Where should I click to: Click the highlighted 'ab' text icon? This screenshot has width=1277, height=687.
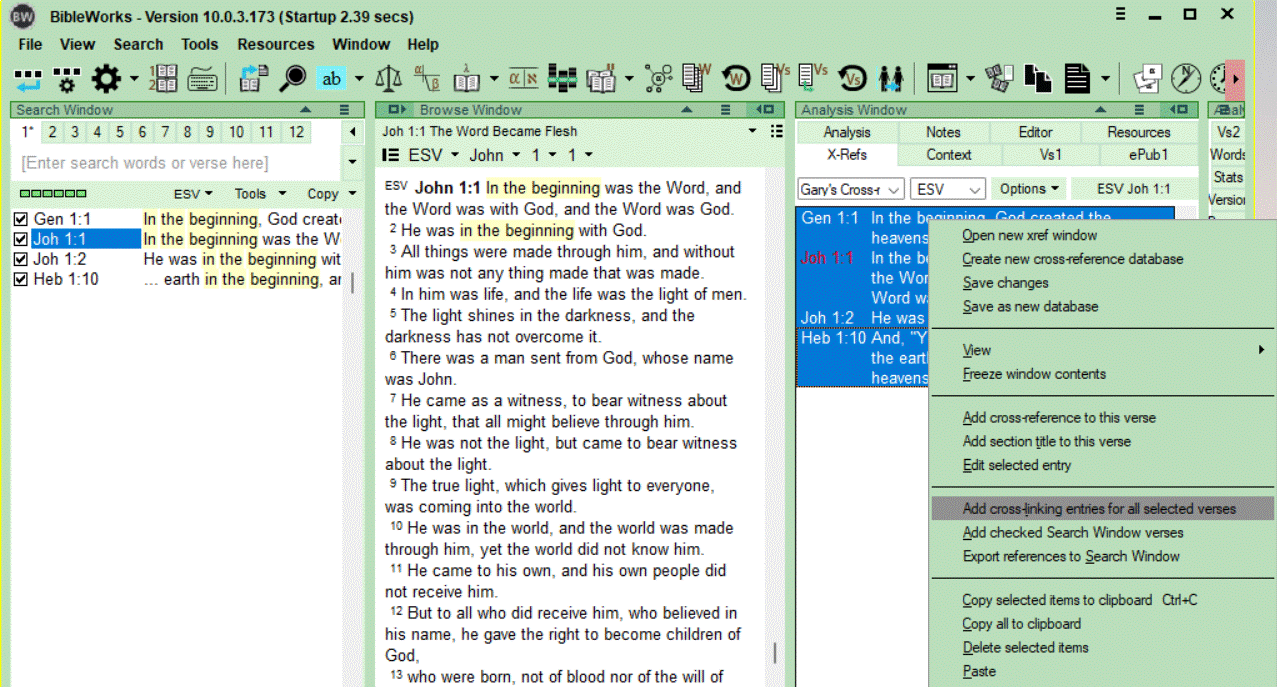click(331, 78)
